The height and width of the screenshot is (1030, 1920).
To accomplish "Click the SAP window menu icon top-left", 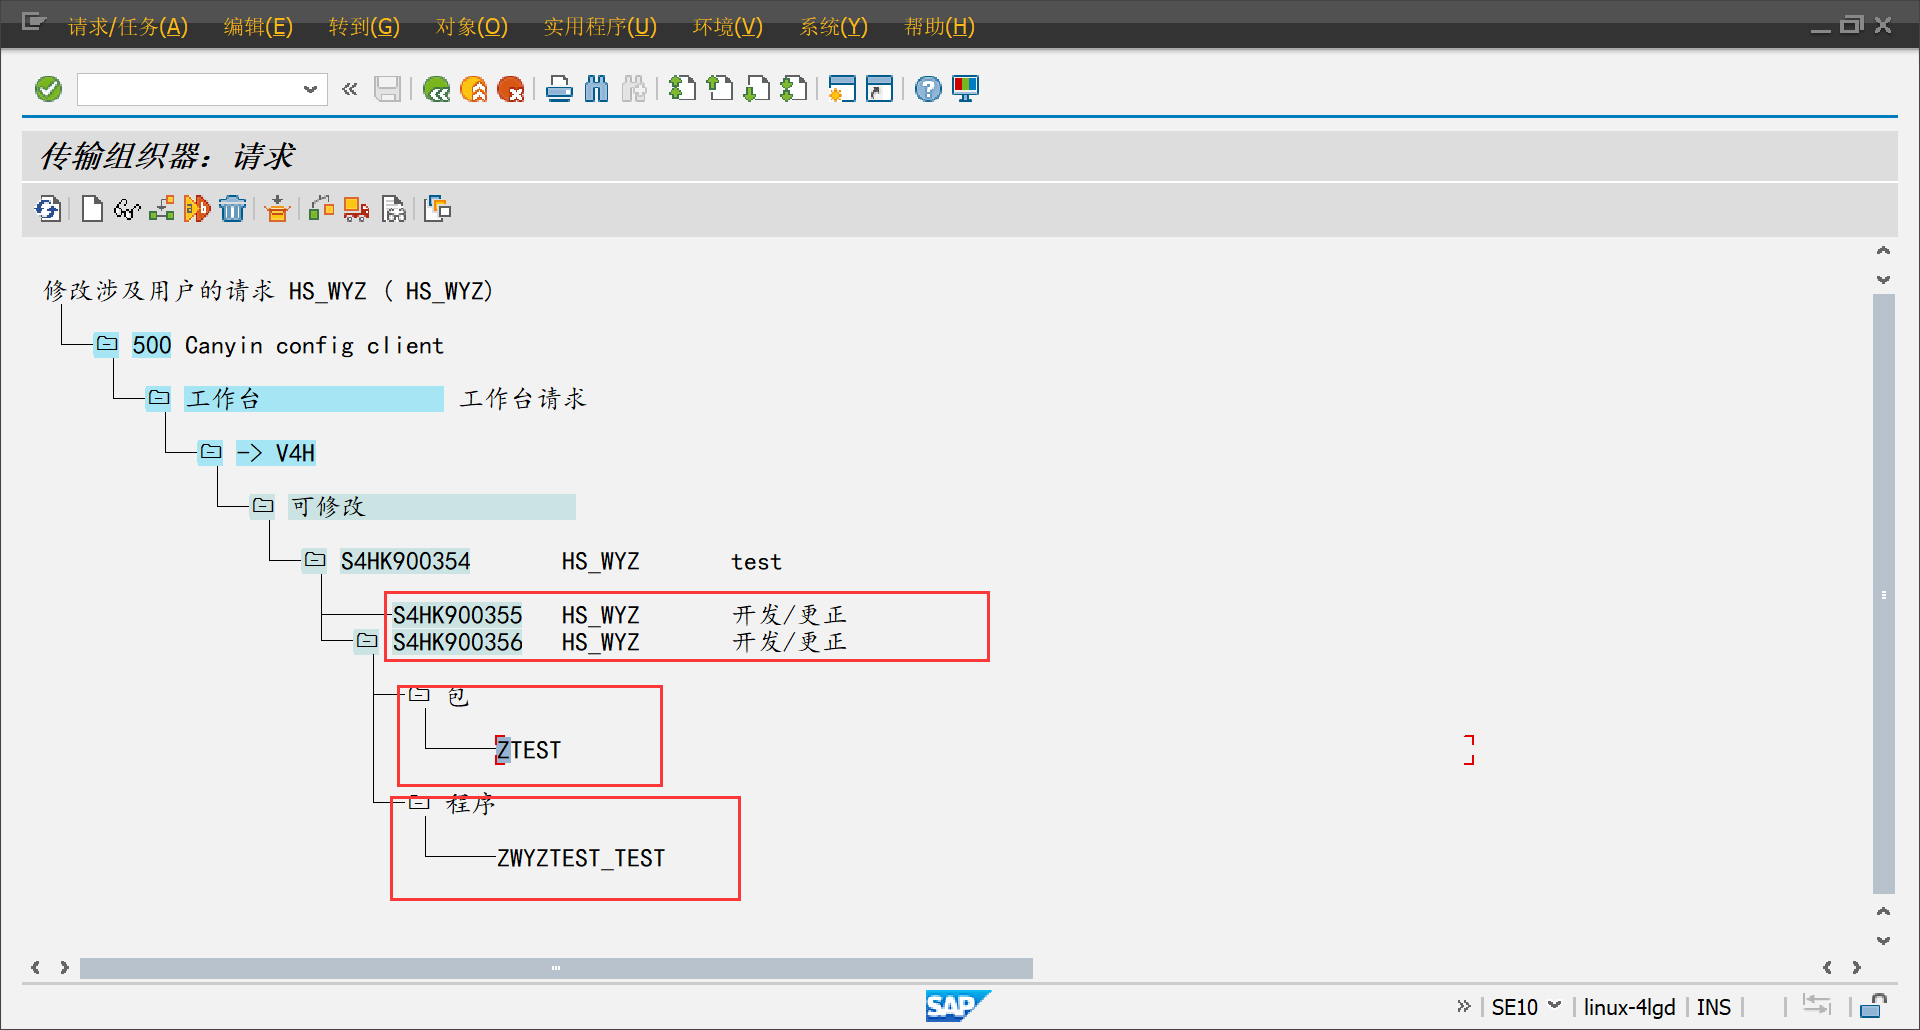I will (x=34, y=22).
